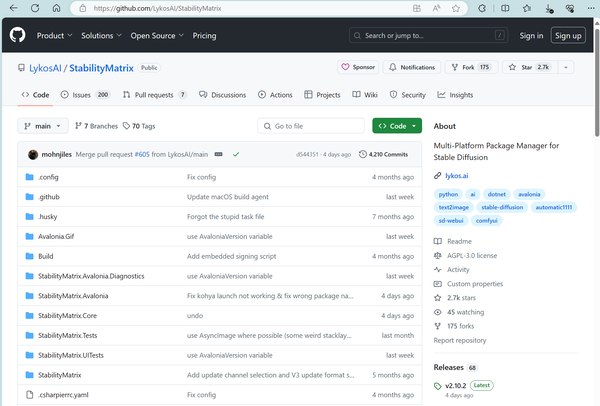The height and width of the screenshot is (406, 600).
Task: Click the read aloud icon in address bar
Action: tap(436, 8)
